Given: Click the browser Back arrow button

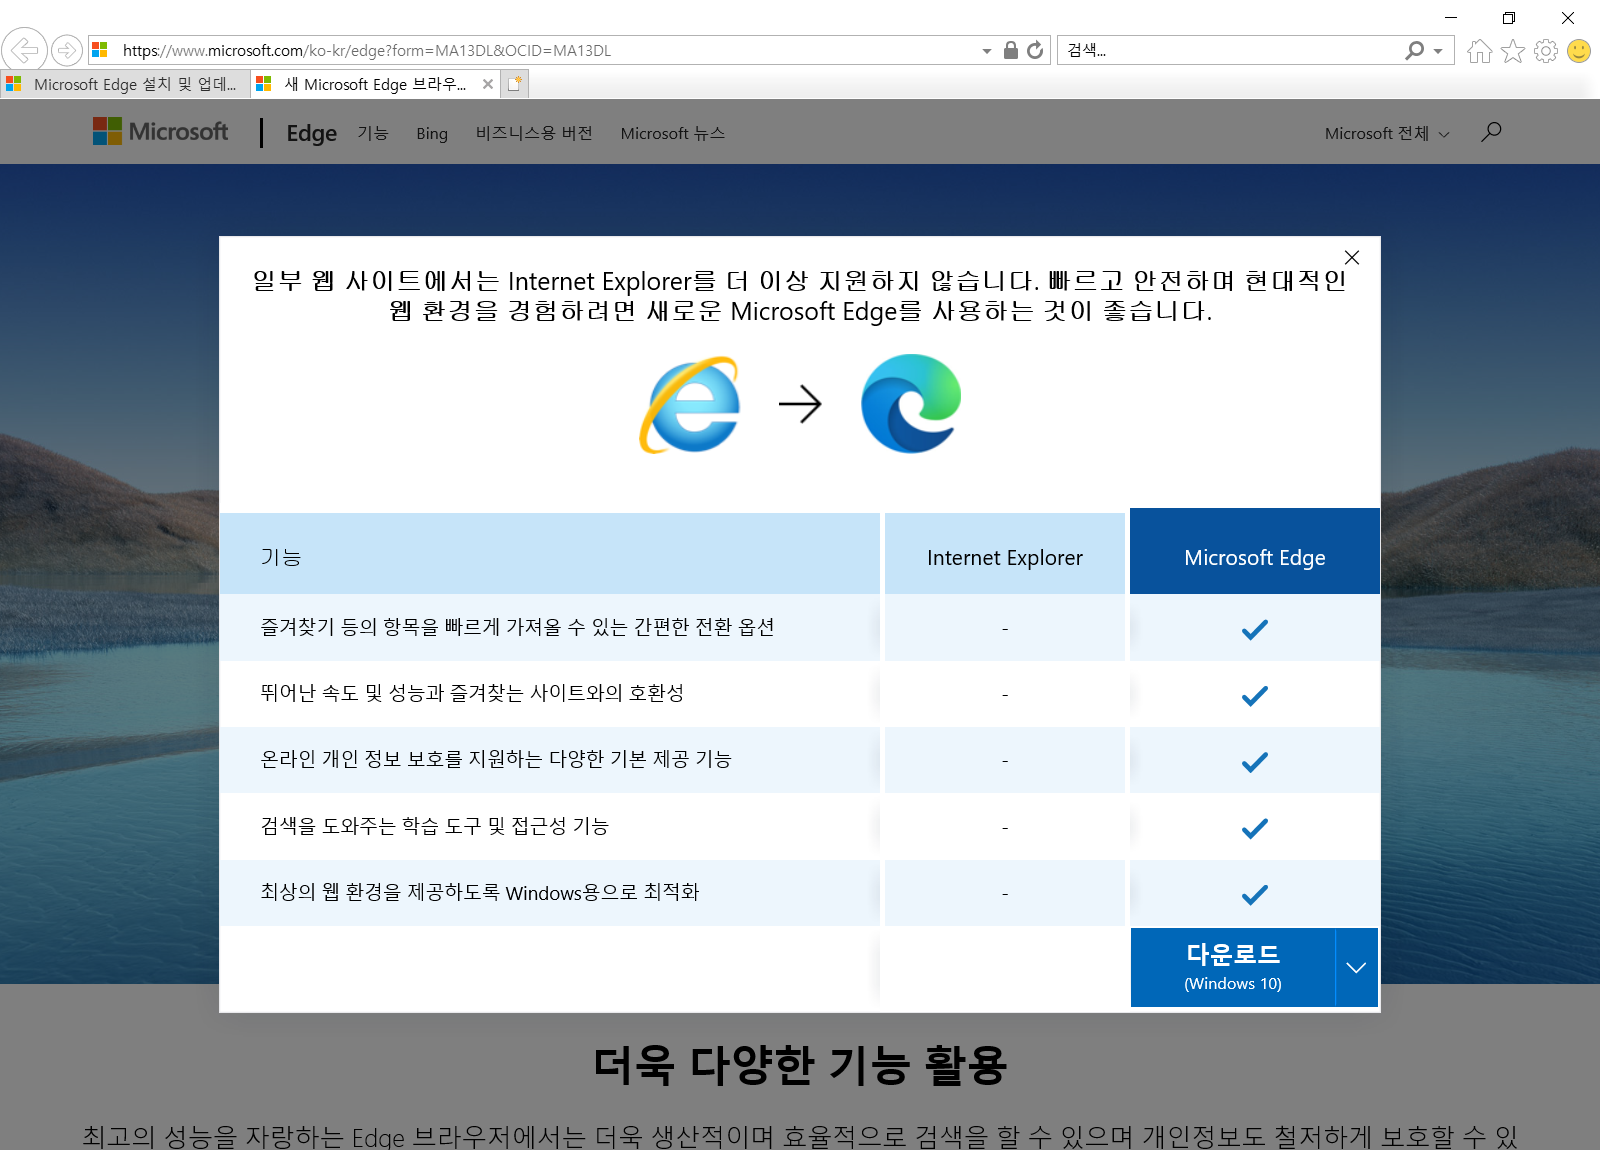Looking at the screenshot, I should click(24, 49).
